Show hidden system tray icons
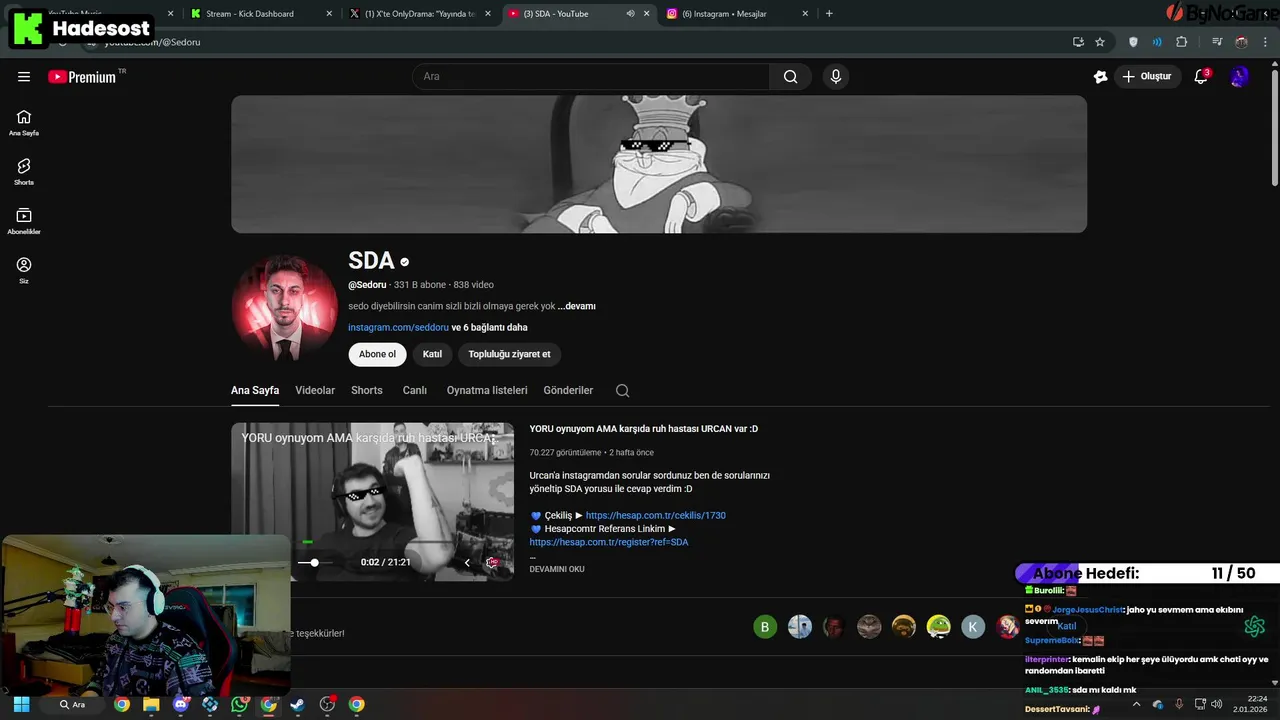Viewport: 1280px width, 720px height. coord(1136,705)
